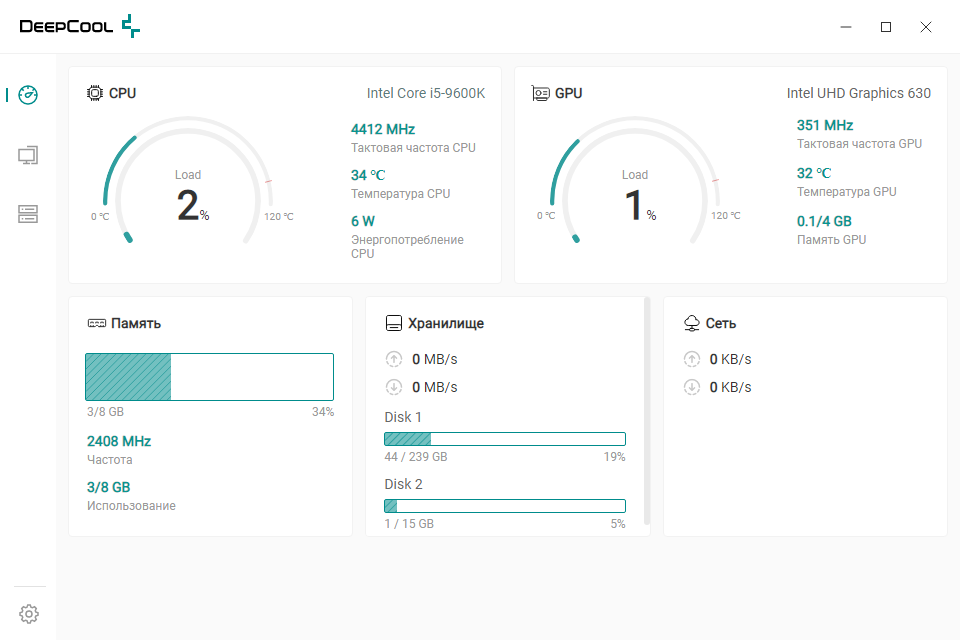Click the Память heading
The image size is (960, 640).
click(x=136, y=323)
